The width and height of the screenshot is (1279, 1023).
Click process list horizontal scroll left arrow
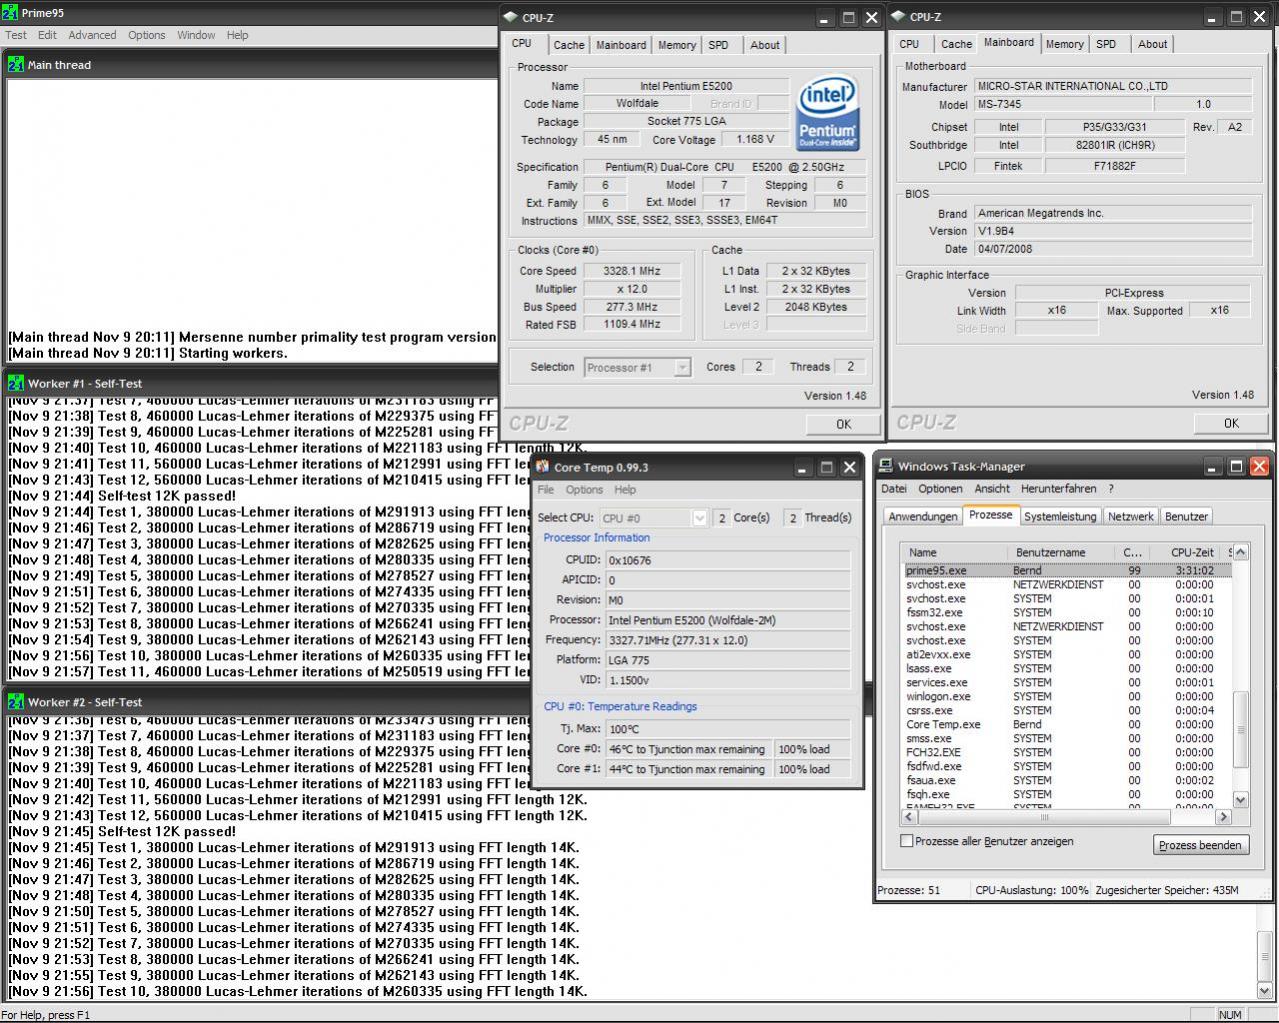[x=910, y=817]
